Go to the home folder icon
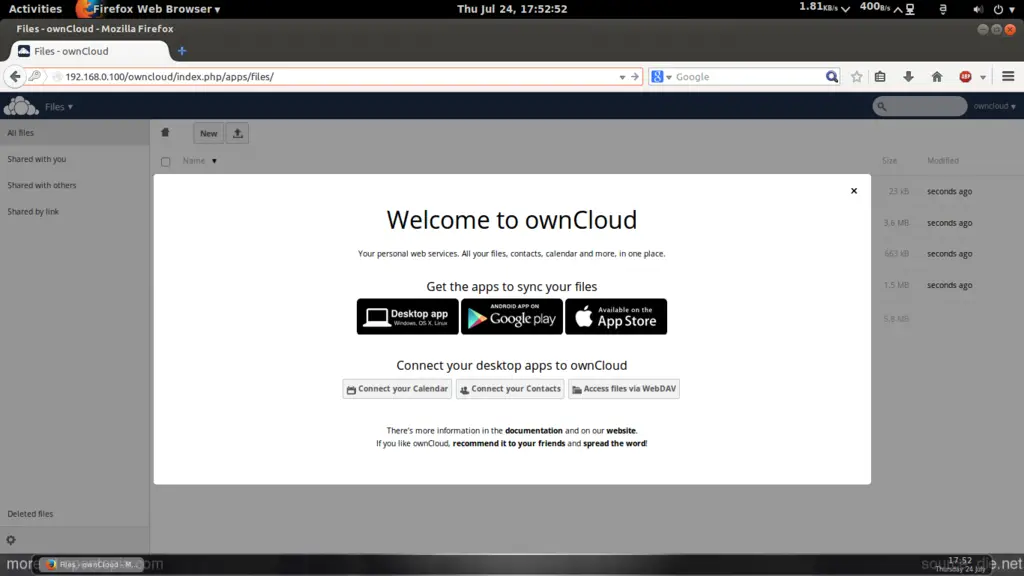This screenshot has width=1024, height=576. (166, 133)
